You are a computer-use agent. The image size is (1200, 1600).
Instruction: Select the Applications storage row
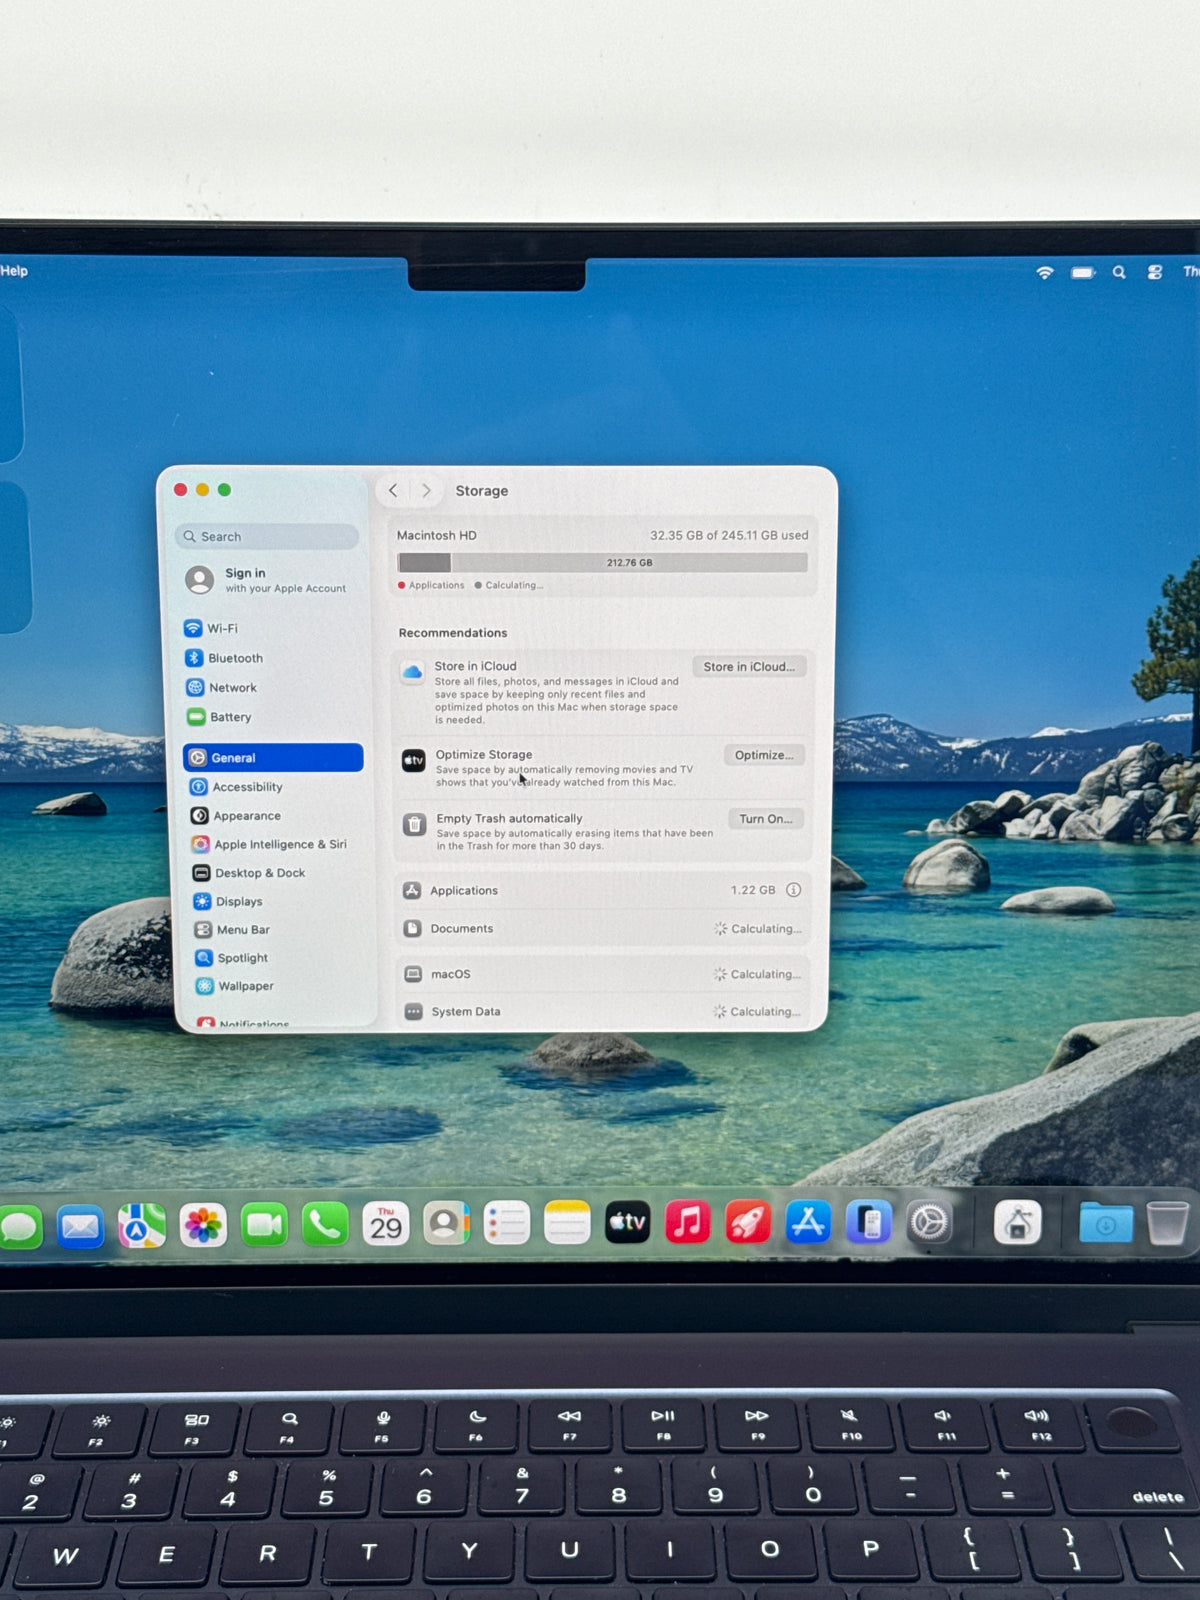click(602, 890)
